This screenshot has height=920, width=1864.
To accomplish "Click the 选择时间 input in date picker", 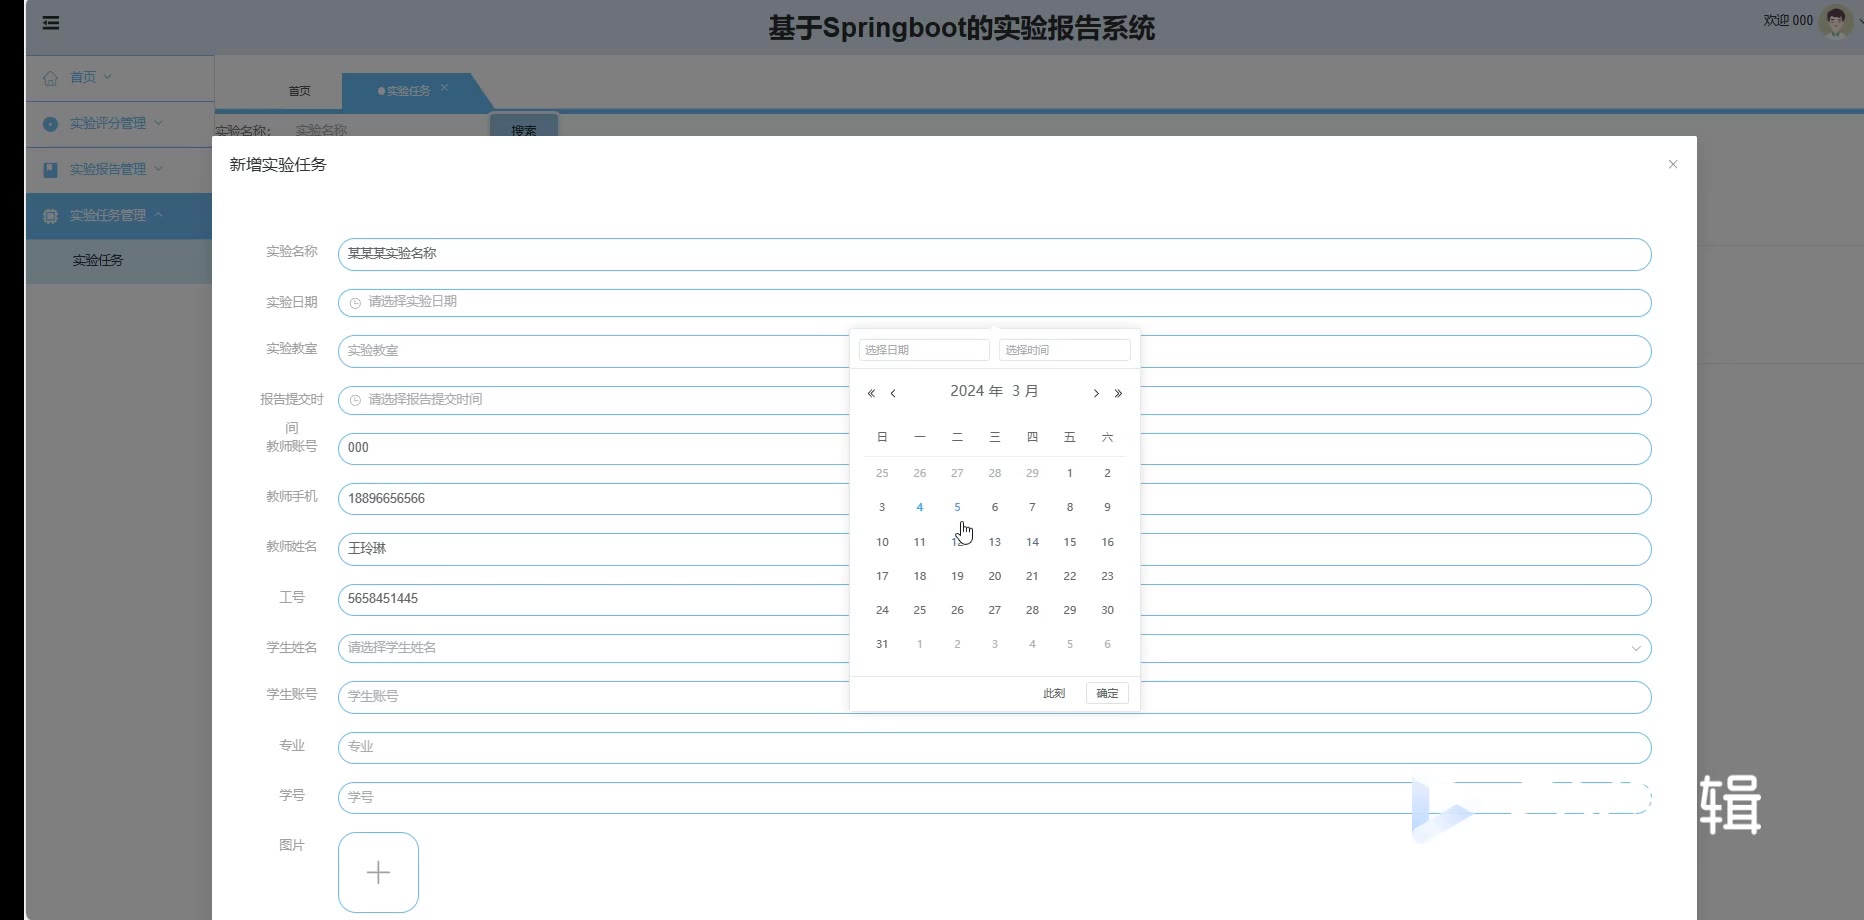I will (1065, 350).
